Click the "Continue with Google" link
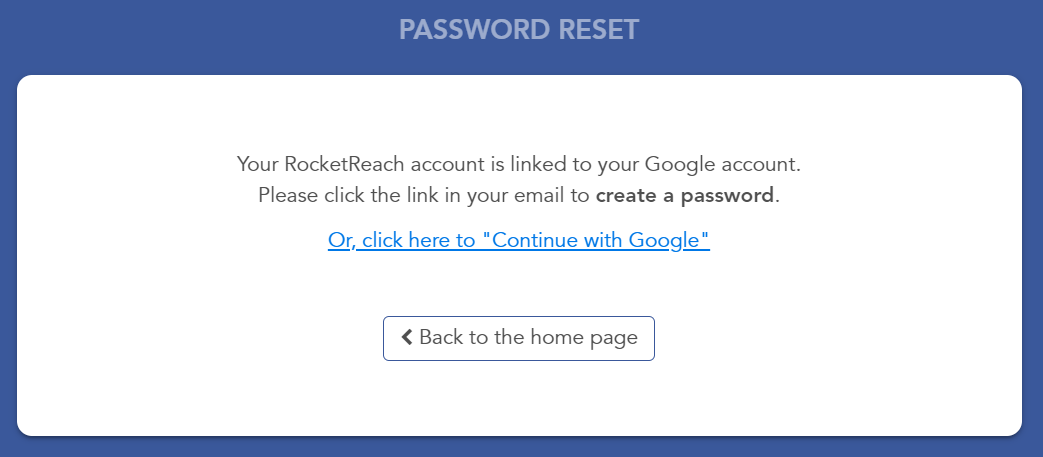Viewport: 1043px width, 457px height. click(x=518, y=240)
